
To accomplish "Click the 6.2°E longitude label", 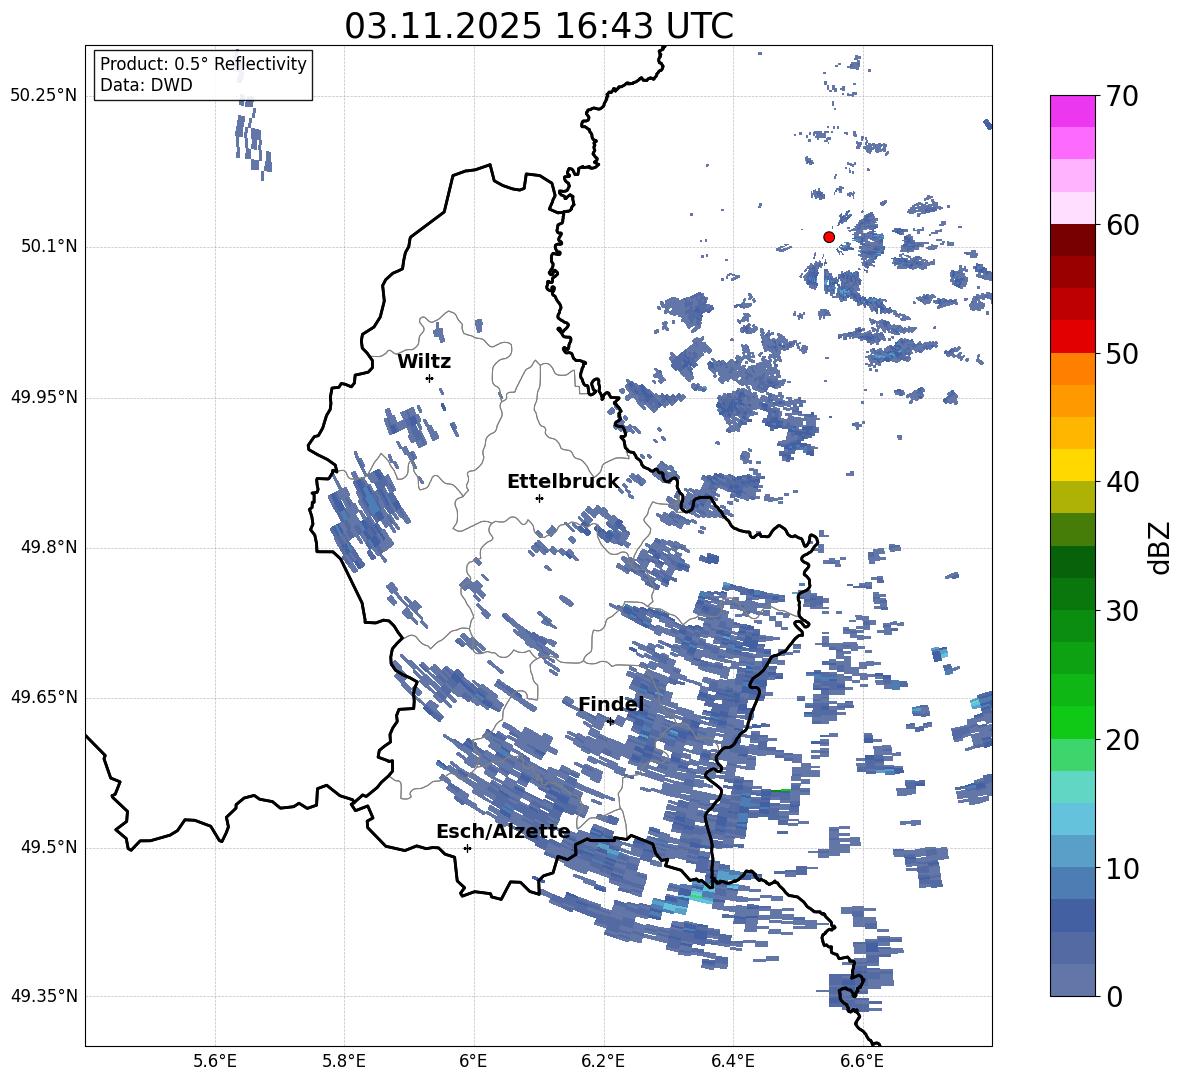I will click(x=603, y=1061).
